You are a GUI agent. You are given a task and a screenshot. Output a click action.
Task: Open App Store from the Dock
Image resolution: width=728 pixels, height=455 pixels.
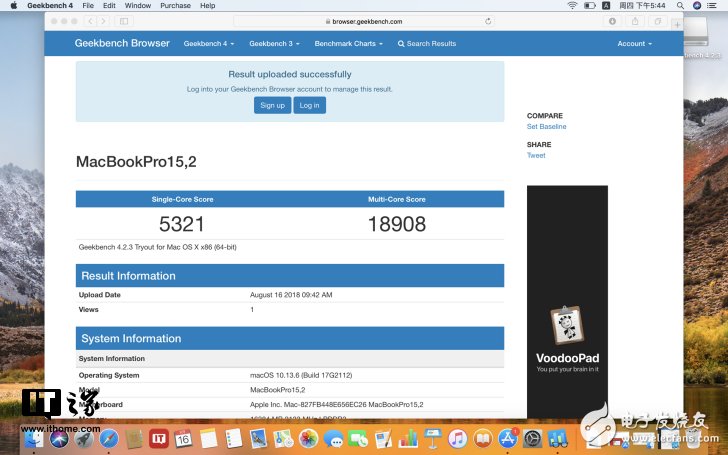pos(507,438)
